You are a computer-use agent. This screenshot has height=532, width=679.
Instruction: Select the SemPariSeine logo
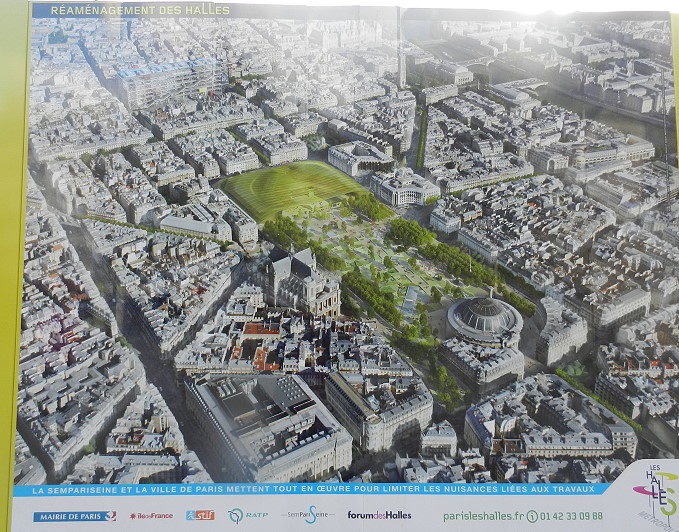pos(304,515)
